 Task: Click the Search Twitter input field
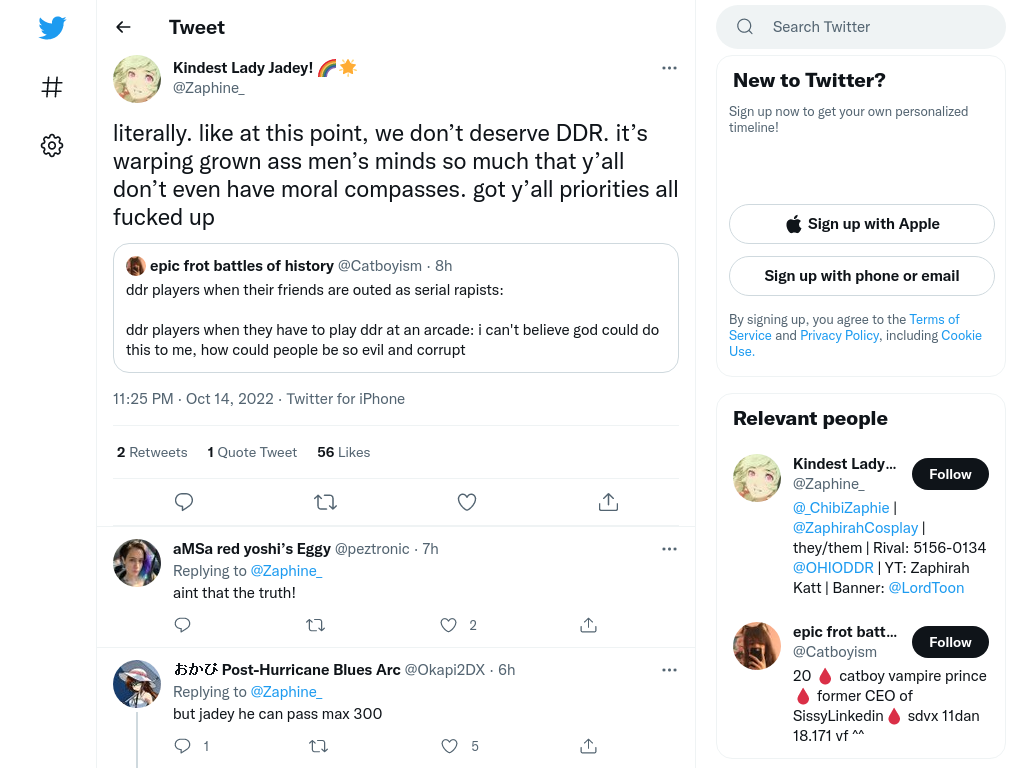[x=861, y=27]
